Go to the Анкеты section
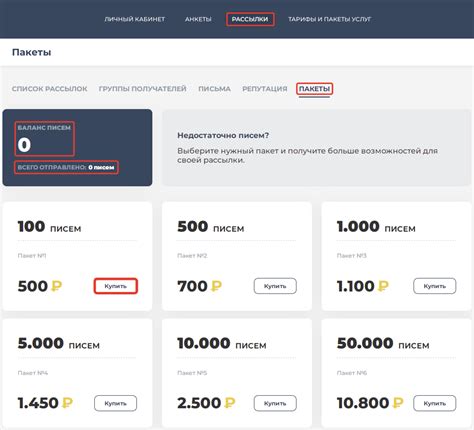The height and width of the screenshot is (430, 474). 198,19
